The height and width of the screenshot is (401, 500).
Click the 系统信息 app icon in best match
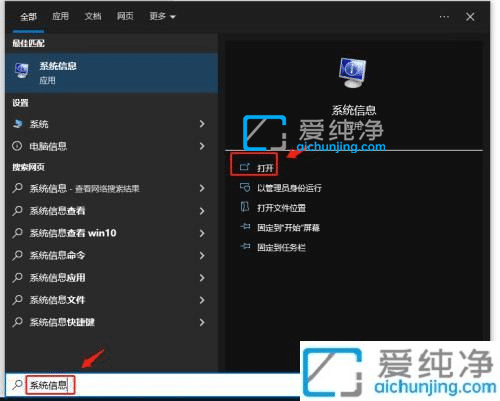[x=22, y=71]
